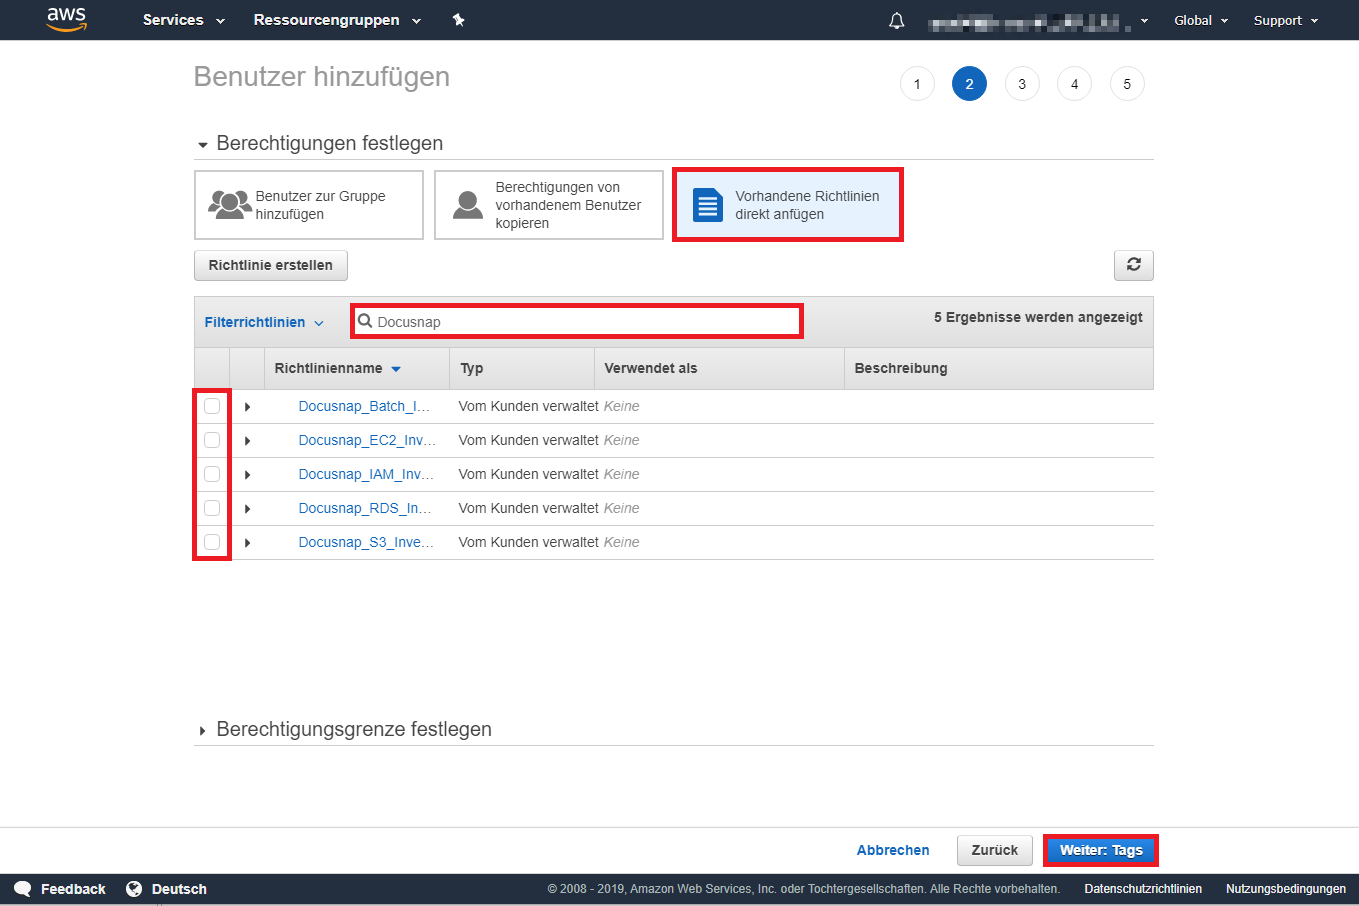Click the Nutzungsbedingungen footer link
The width and height of the screenshot is (1359, 906).
(x=1286, y=889)
